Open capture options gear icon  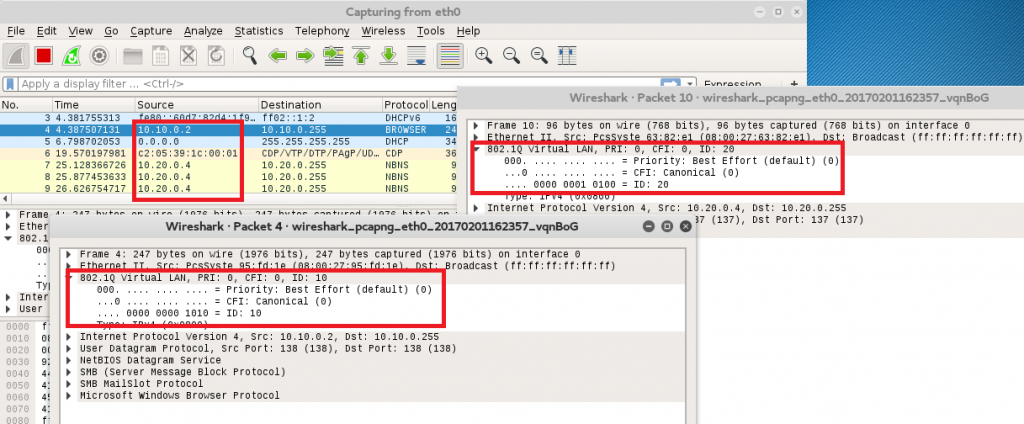(x=99, y=56)
